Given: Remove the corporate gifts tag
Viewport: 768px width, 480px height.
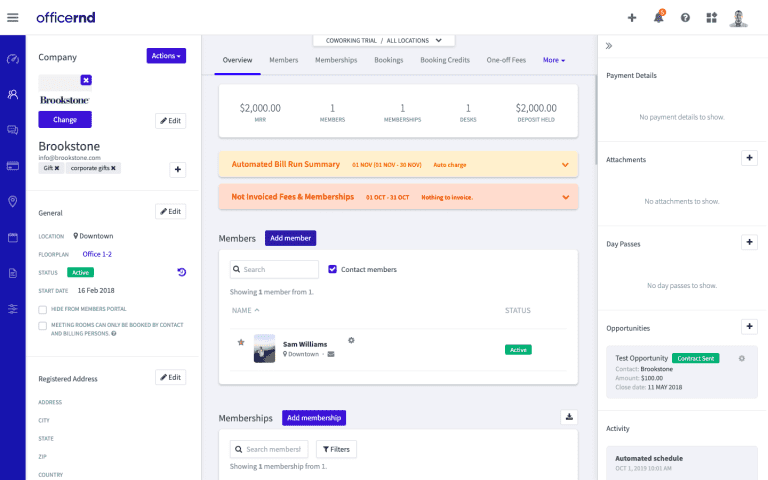Looking at the screenshot, I should pos(113,168).
